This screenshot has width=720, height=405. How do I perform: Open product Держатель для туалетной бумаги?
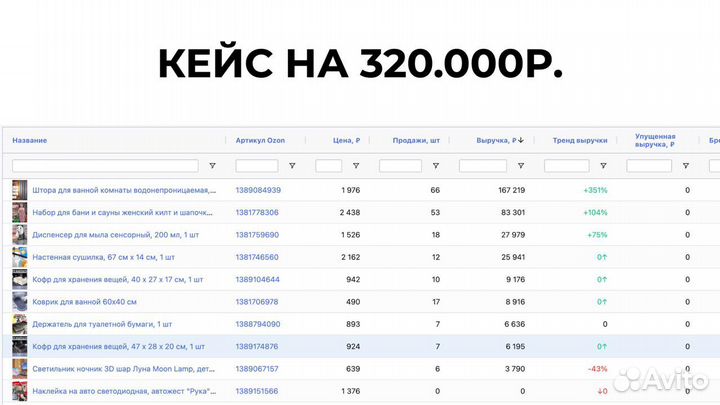(102, 324)
